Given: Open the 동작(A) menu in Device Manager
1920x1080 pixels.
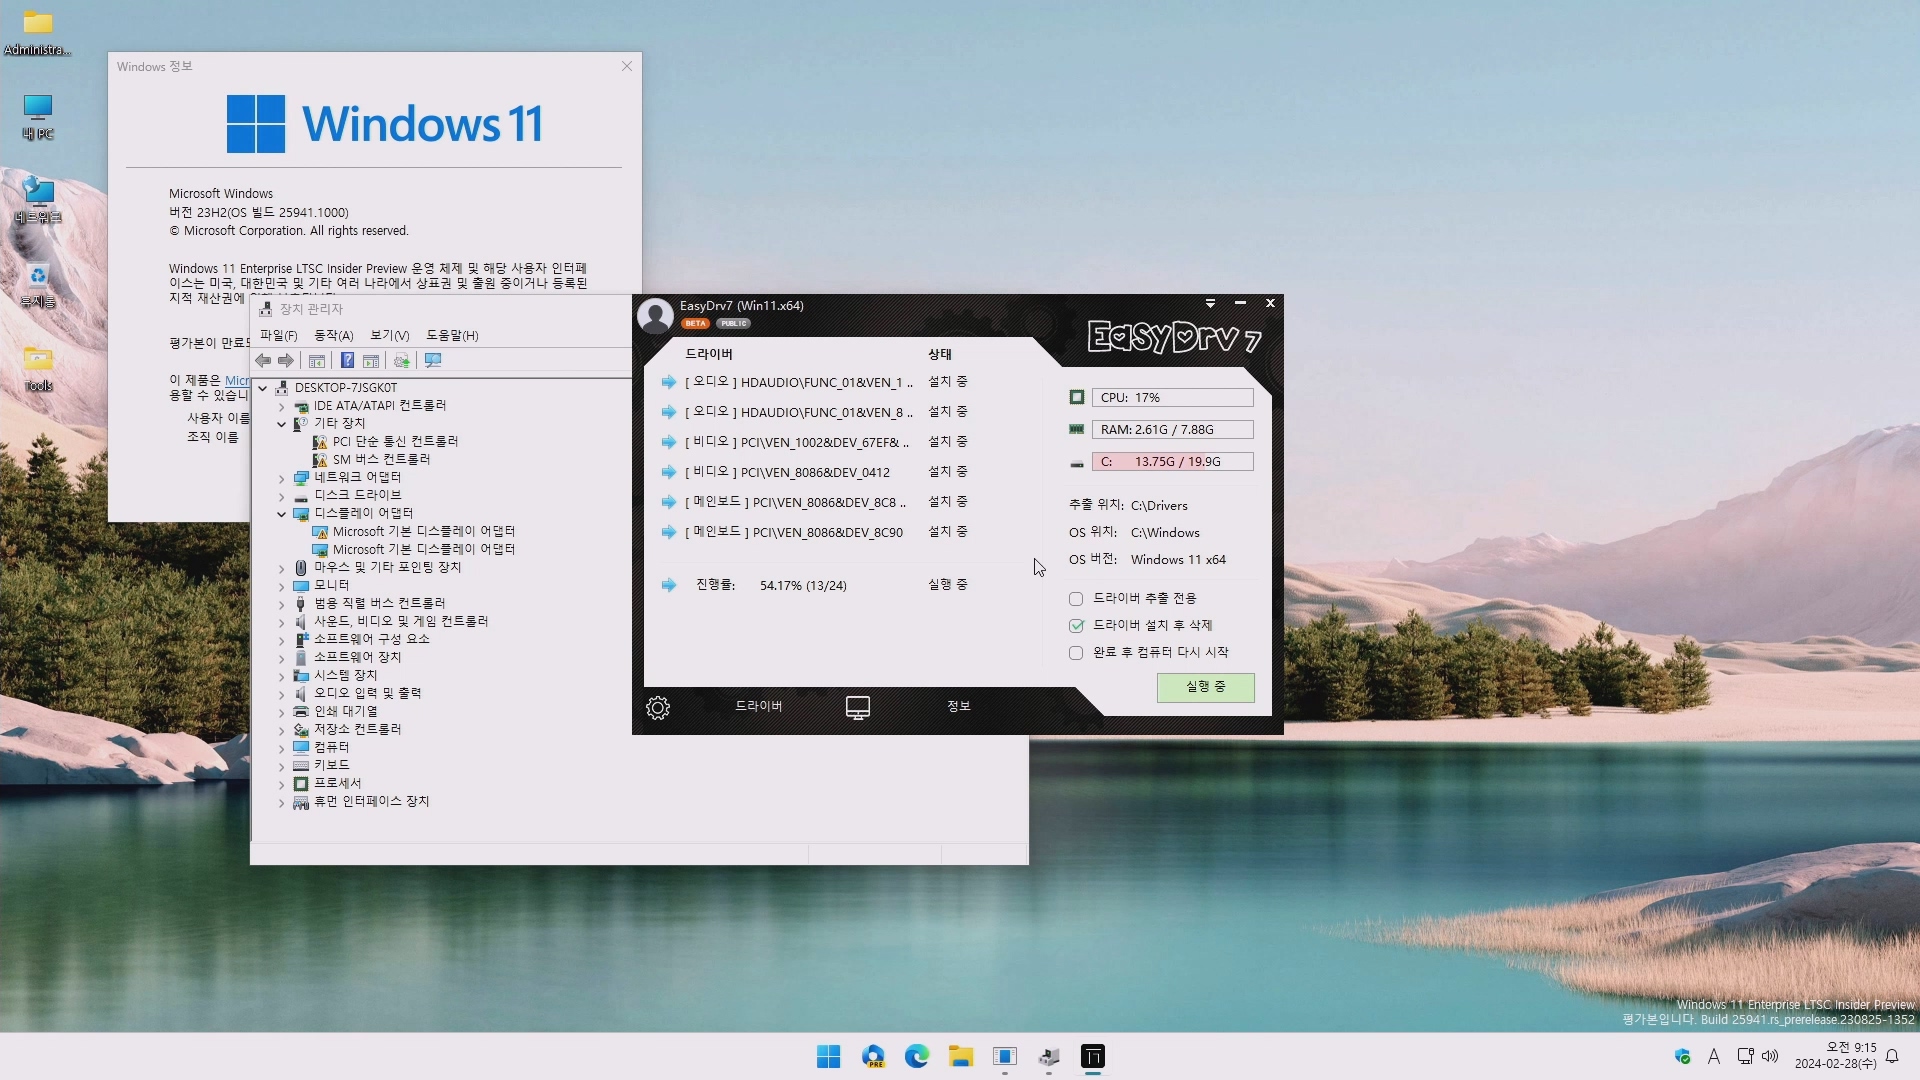Looking at the screenshot, I should 334,336.
